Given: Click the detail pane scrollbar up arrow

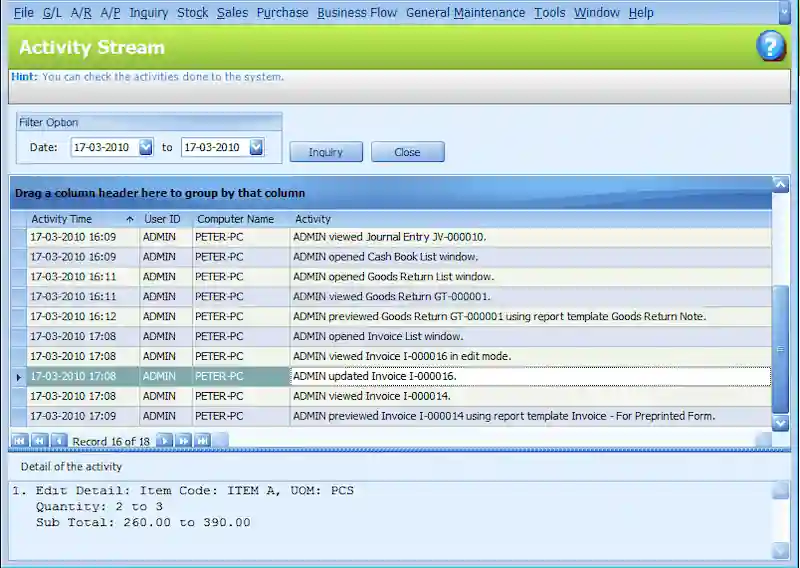Looking at the screenshot, I should click(781, 489).
